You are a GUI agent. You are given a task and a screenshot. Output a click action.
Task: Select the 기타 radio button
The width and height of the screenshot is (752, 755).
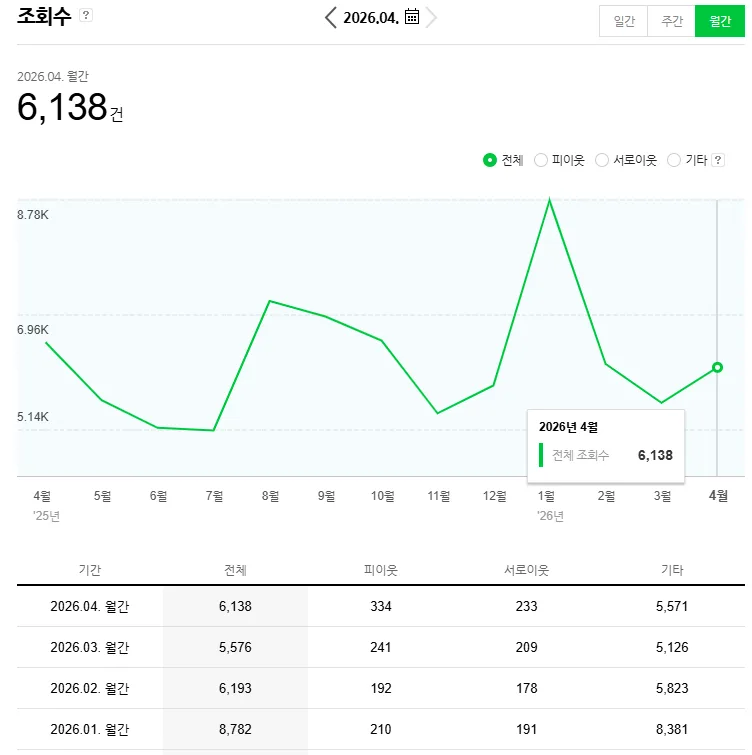click(674, 160)
